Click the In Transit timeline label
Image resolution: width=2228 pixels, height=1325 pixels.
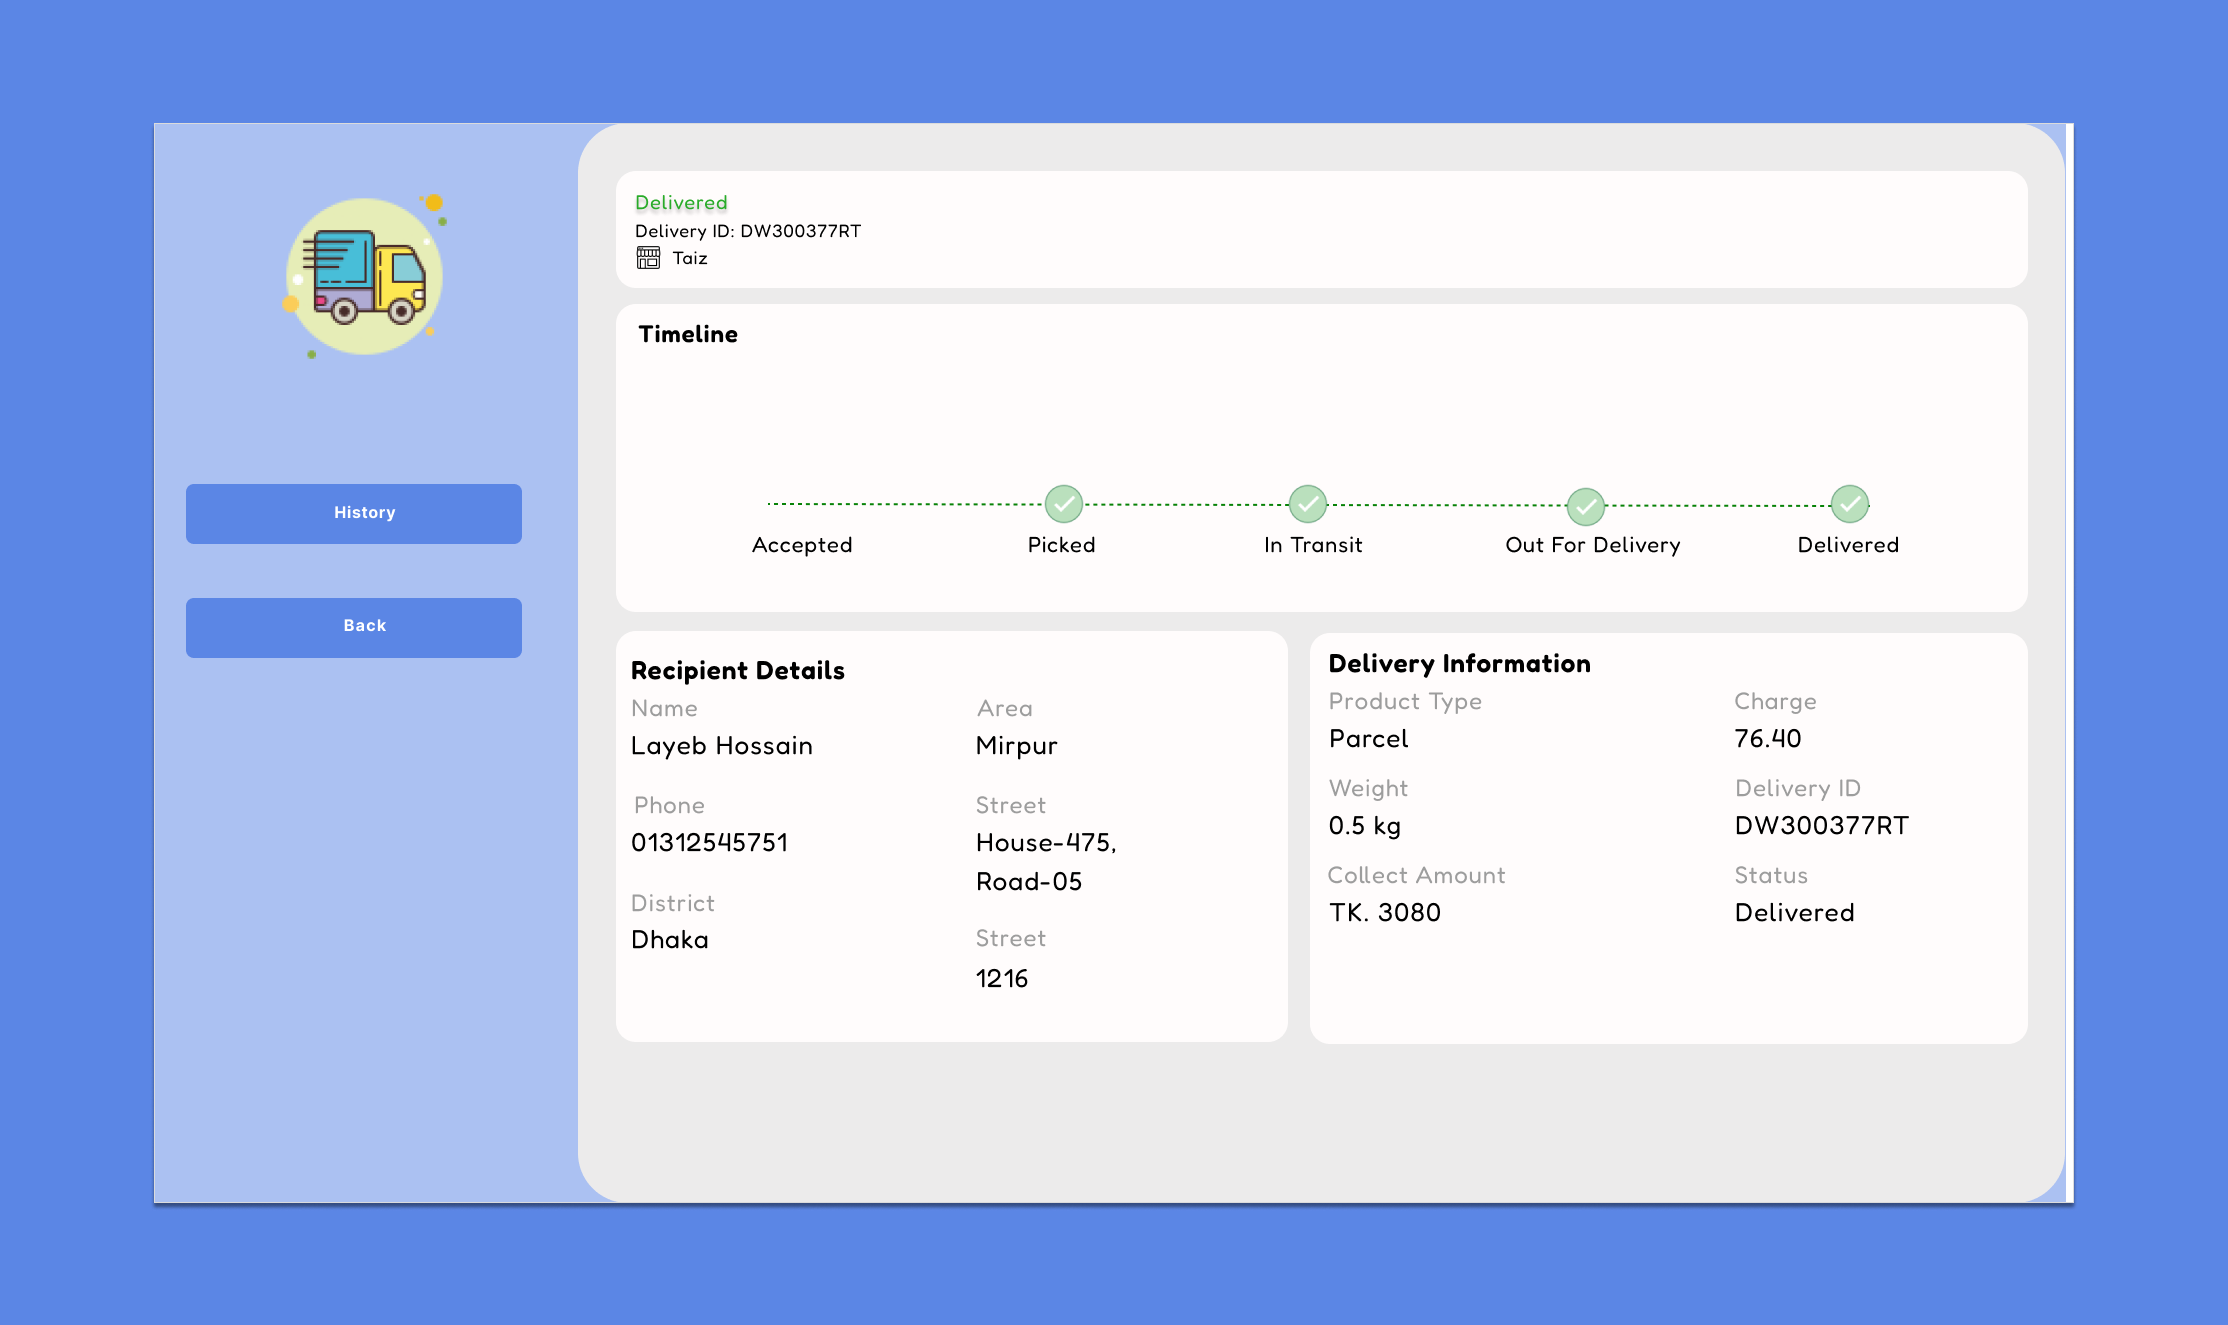tap(1313, 545)
